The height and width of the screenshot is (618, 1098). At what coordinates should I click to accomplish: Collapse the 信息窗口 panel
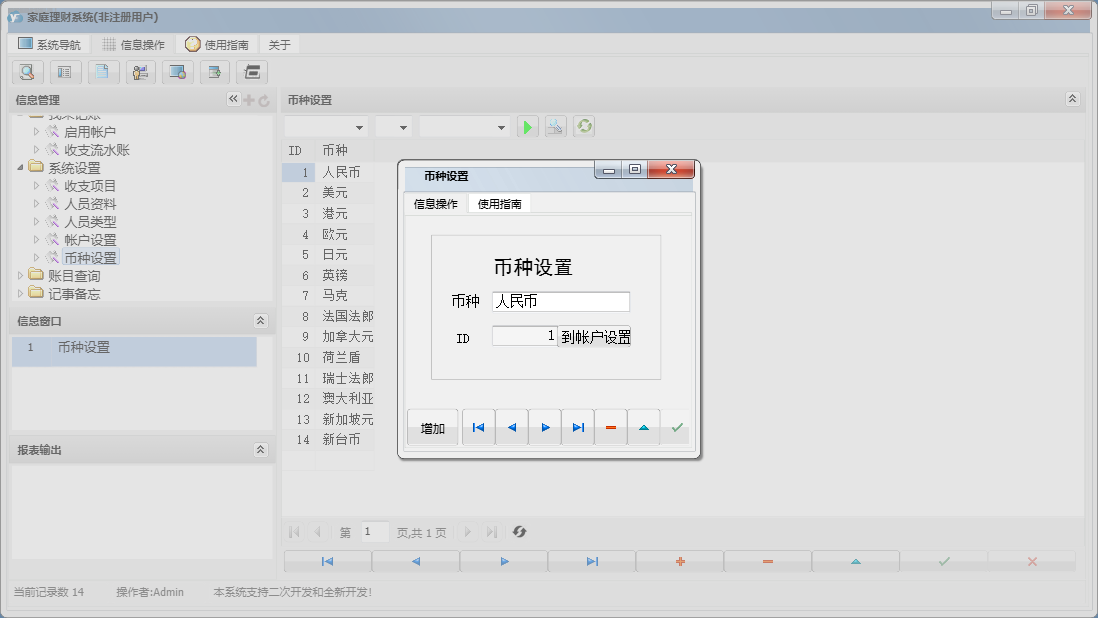[260, 320]
